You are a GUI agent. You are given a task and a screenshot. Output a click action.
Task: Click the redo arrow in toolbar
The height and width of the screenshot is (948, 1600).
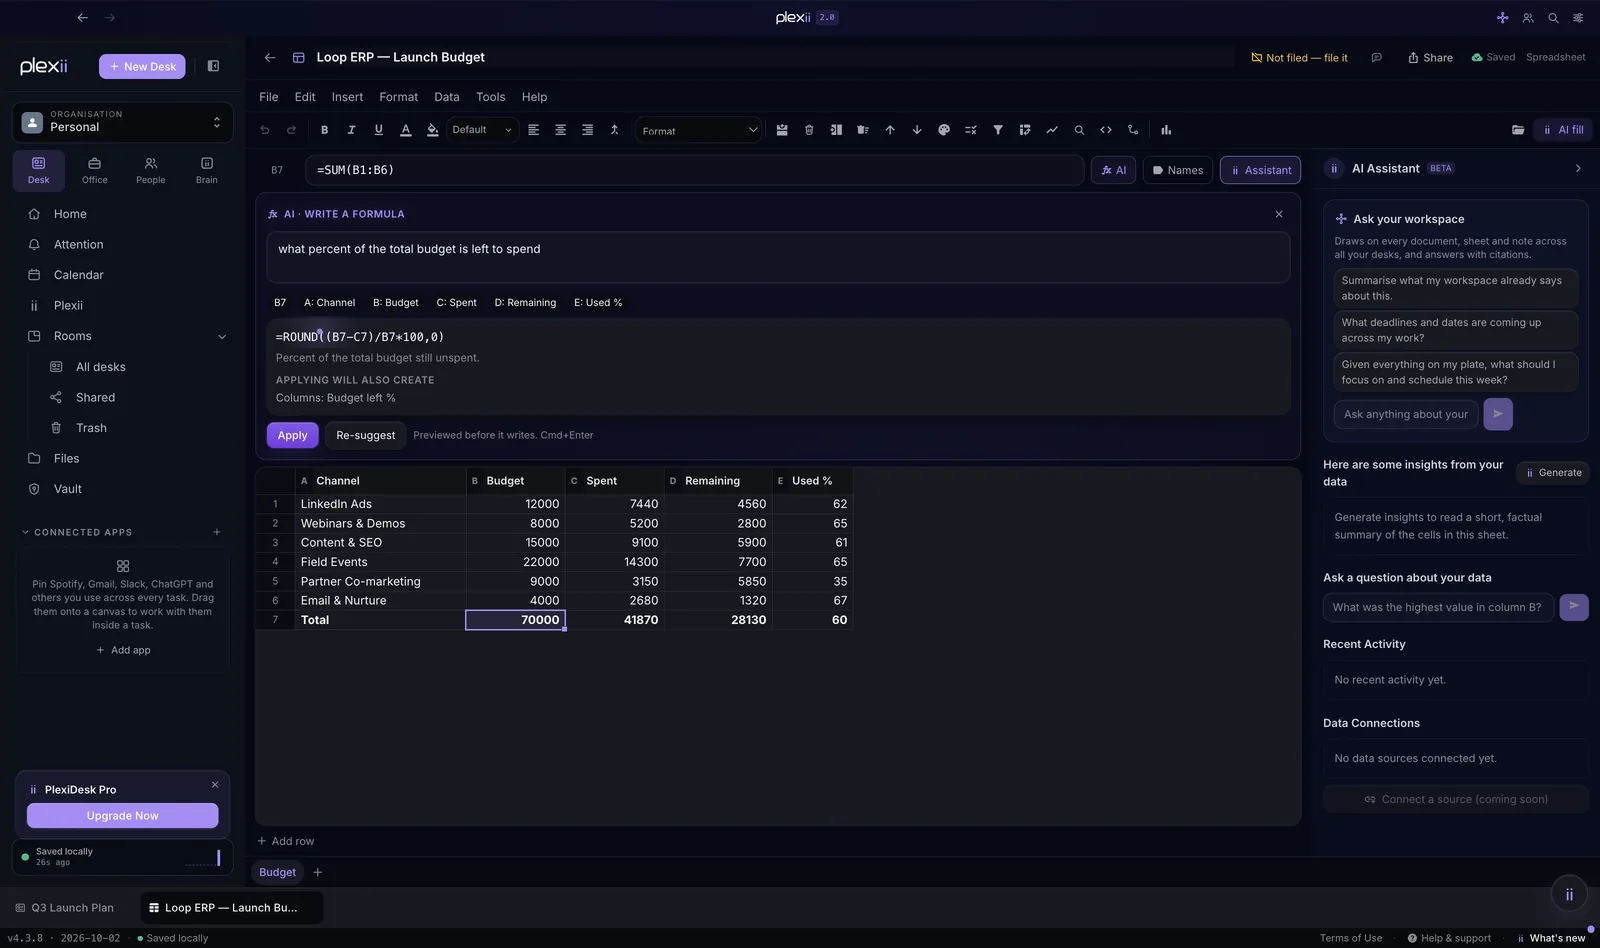[x=291, y=130]
